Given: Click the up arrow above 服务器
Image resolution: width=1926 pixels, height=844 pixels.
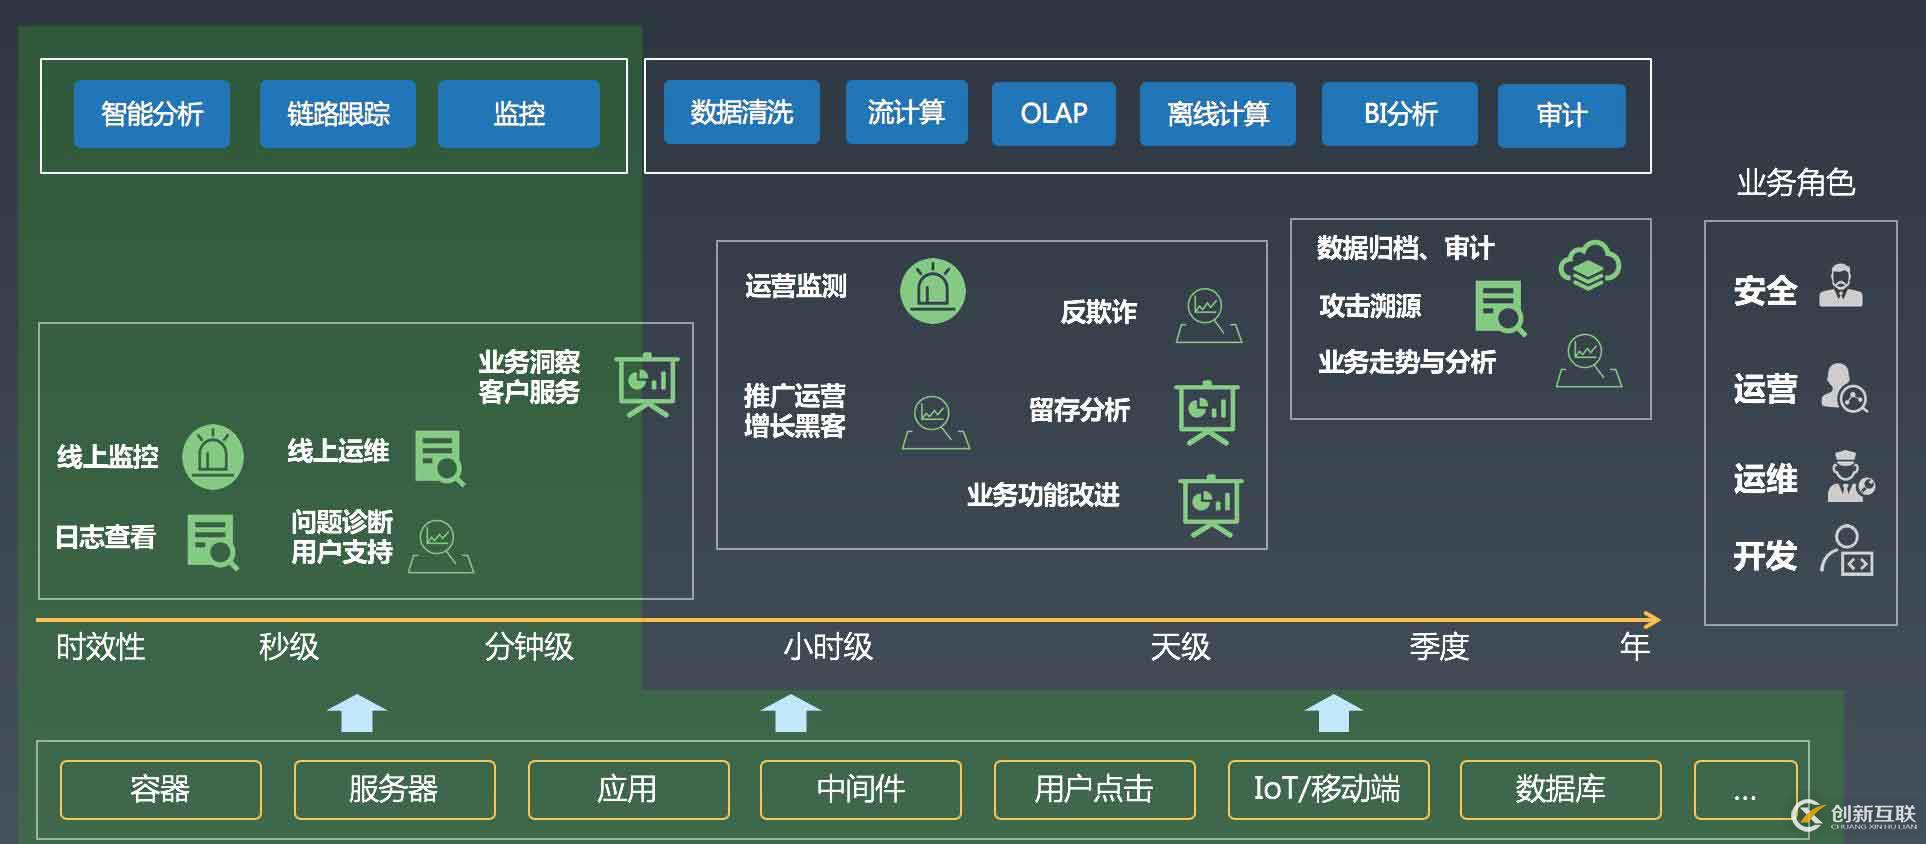Looking at the screenshot, I should (x=357, y=713).
